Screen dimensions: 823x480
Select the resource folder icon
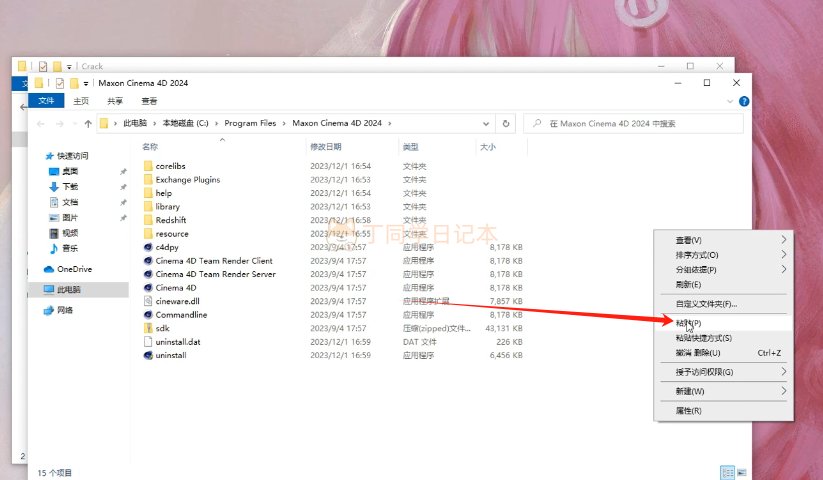(x=148, y=233)
